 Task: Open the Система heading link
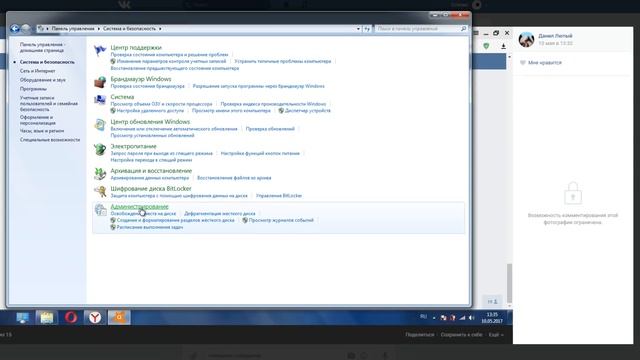pyautogui.click(x=122, y=97)
